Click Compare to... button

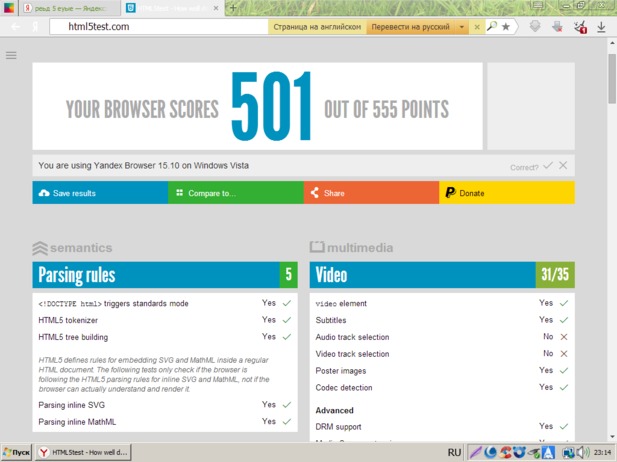click(x=236, y=193)
